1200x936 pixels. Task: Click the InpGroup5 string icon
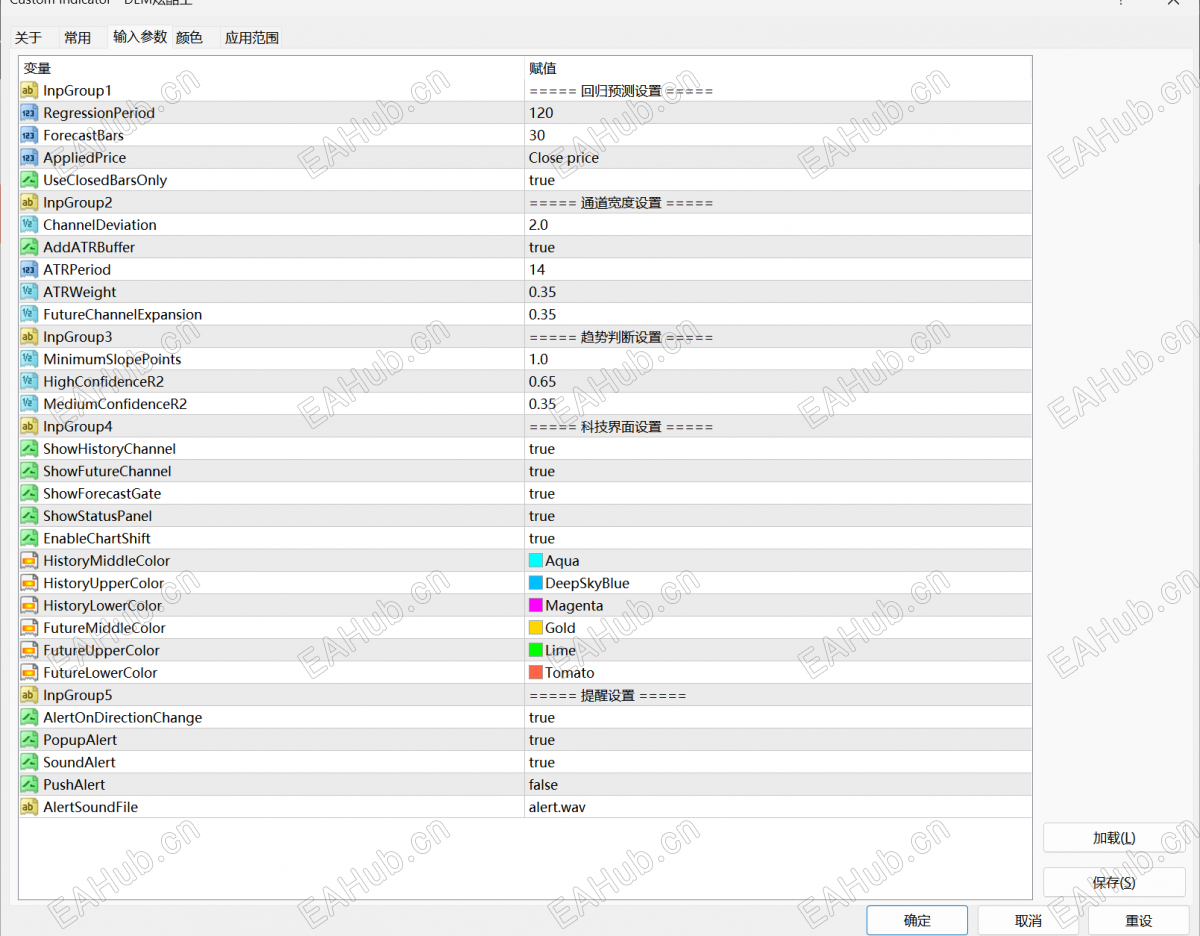(x=29, y=695)
